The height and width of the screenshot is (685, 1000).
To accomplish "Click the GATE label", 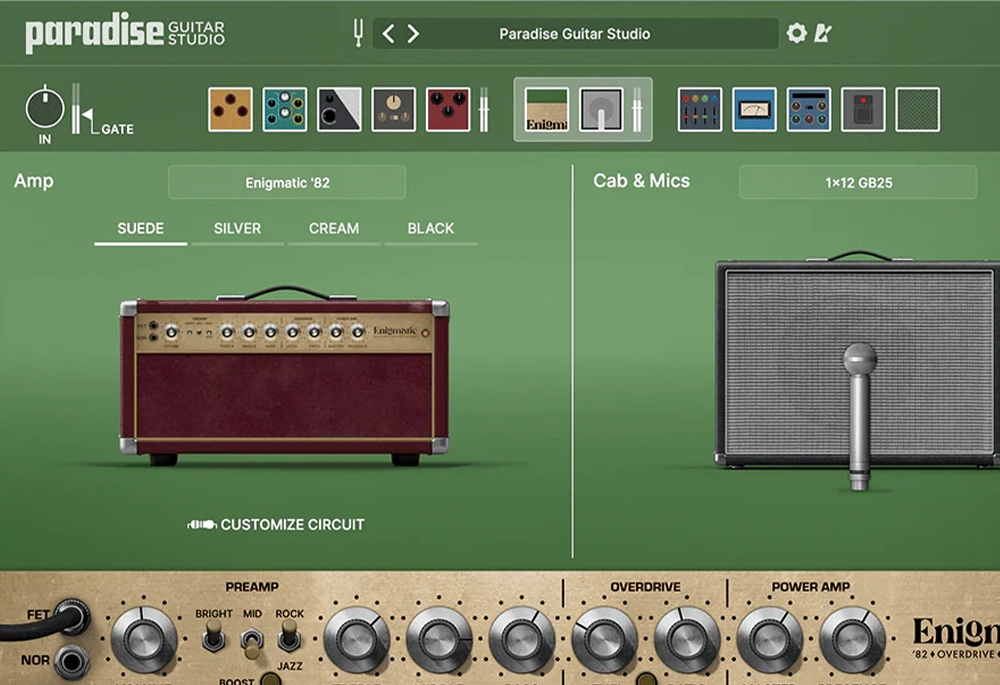I will click(x=117, y=129).
